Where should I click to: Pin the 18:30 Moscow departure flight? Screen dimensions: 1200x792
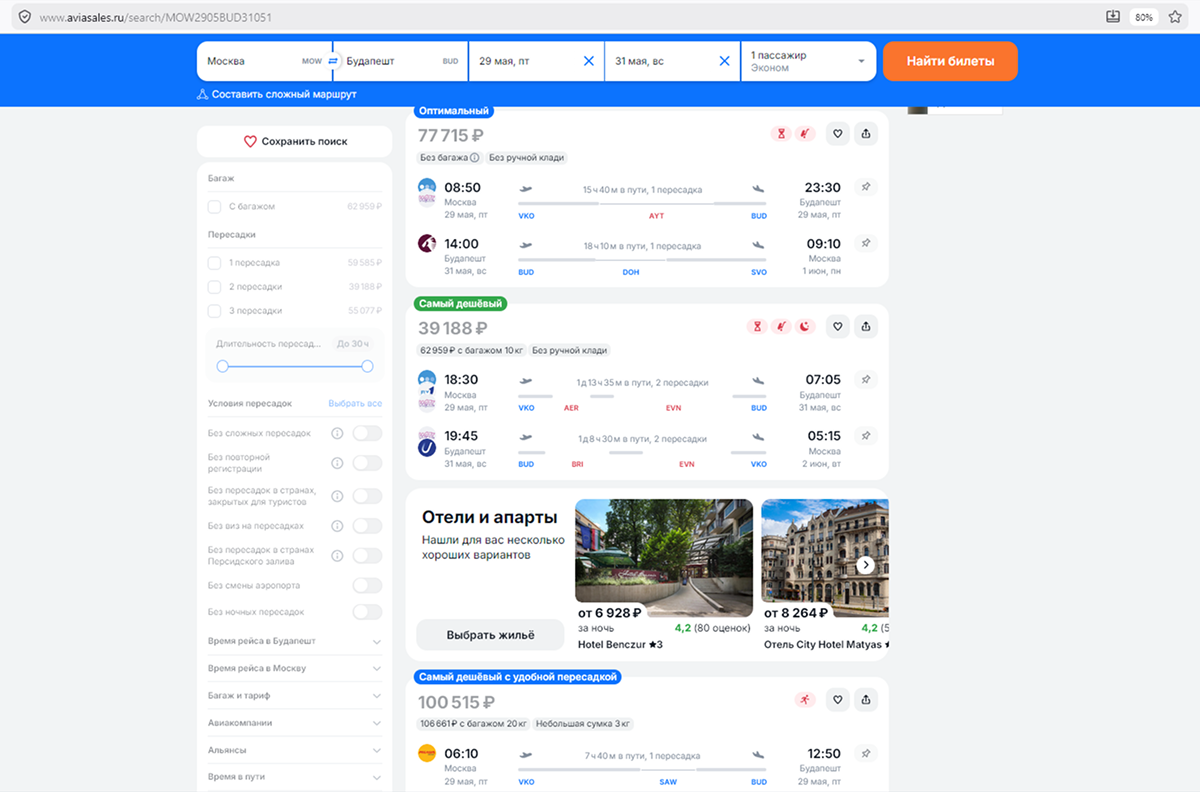pyautogui.click(x=866, y=380)
